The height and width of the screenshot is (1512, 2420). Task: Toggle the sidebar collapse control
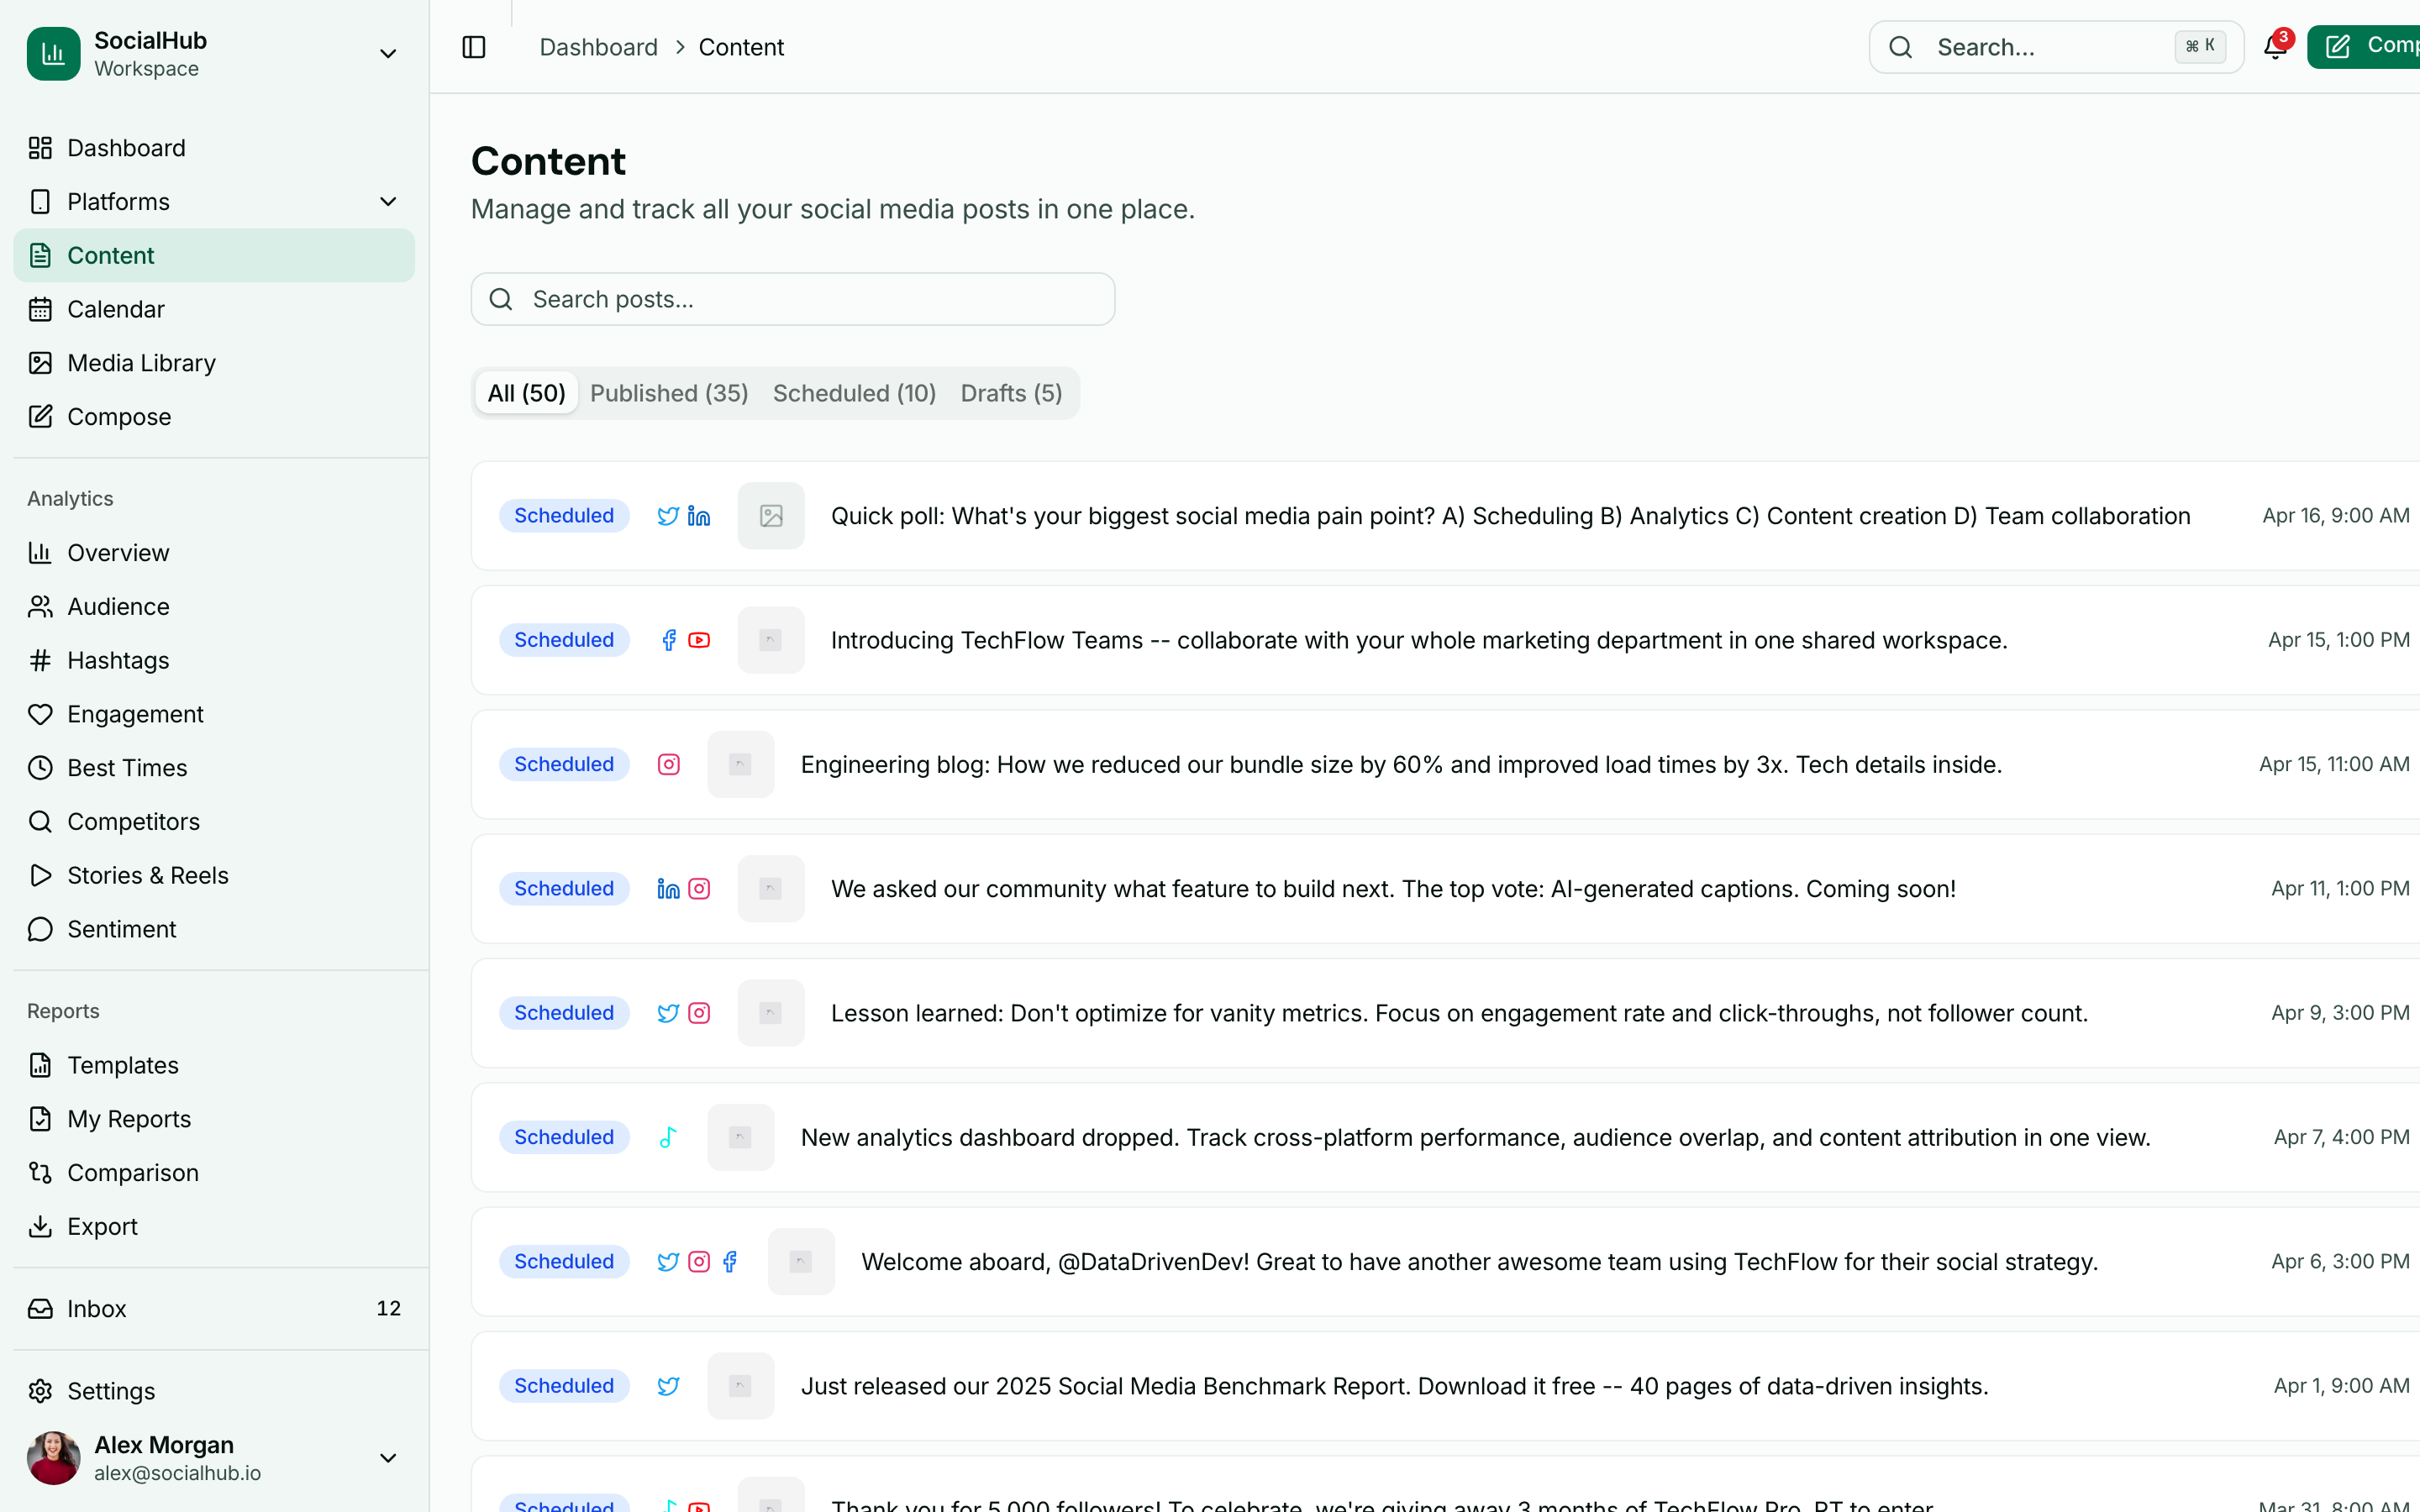tap(474, 46)
